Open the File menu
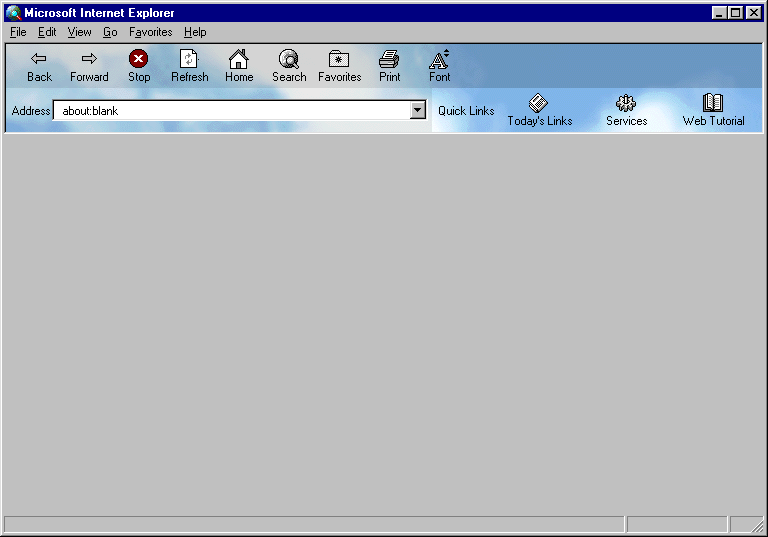768x537 pixels. pyautogui.click(x=18, y=32)
